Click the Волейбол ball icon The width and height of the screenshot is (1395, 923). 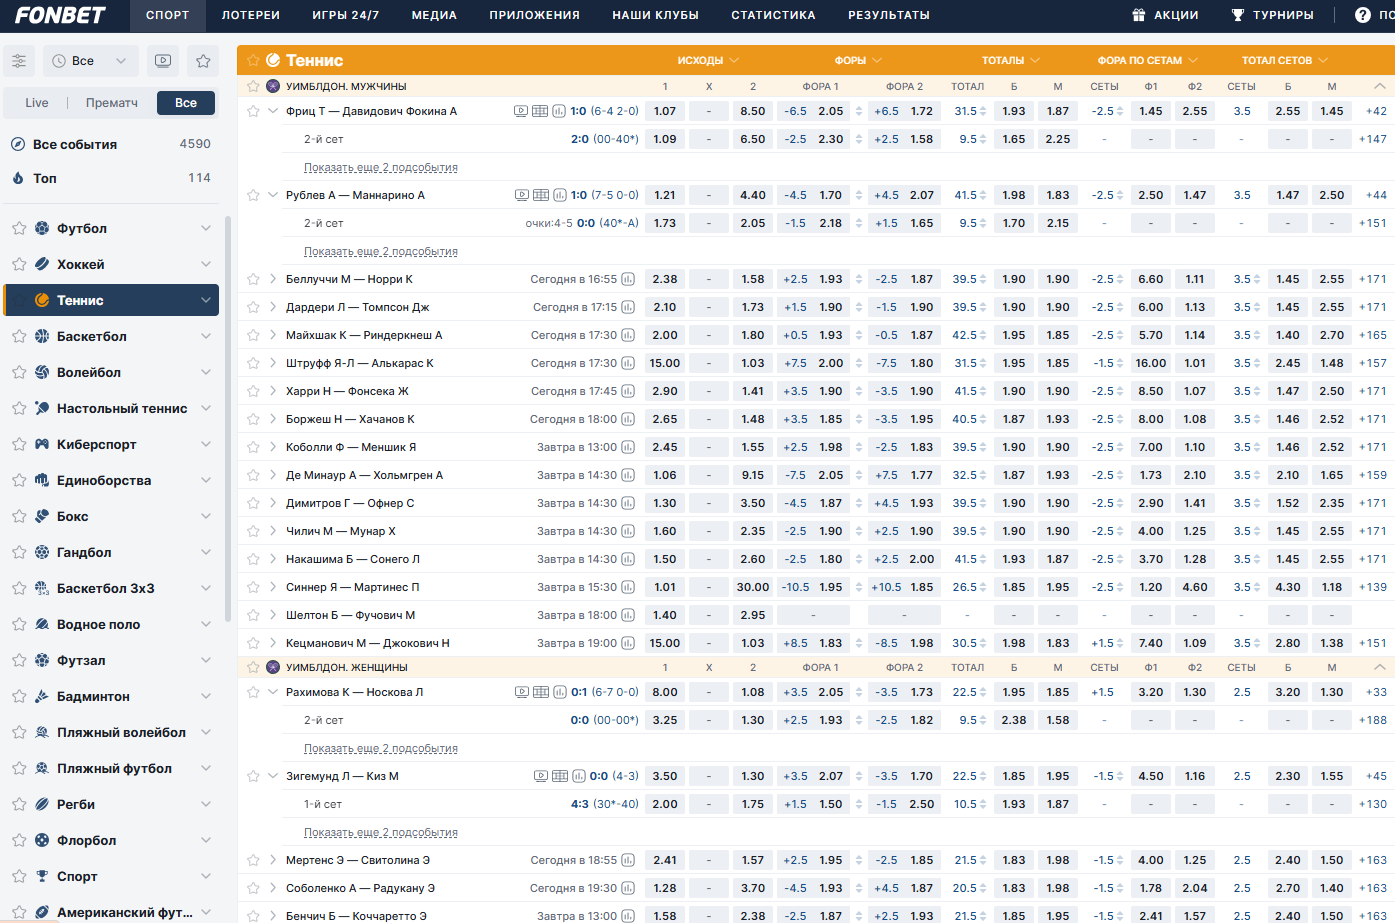tap(42, 372)
